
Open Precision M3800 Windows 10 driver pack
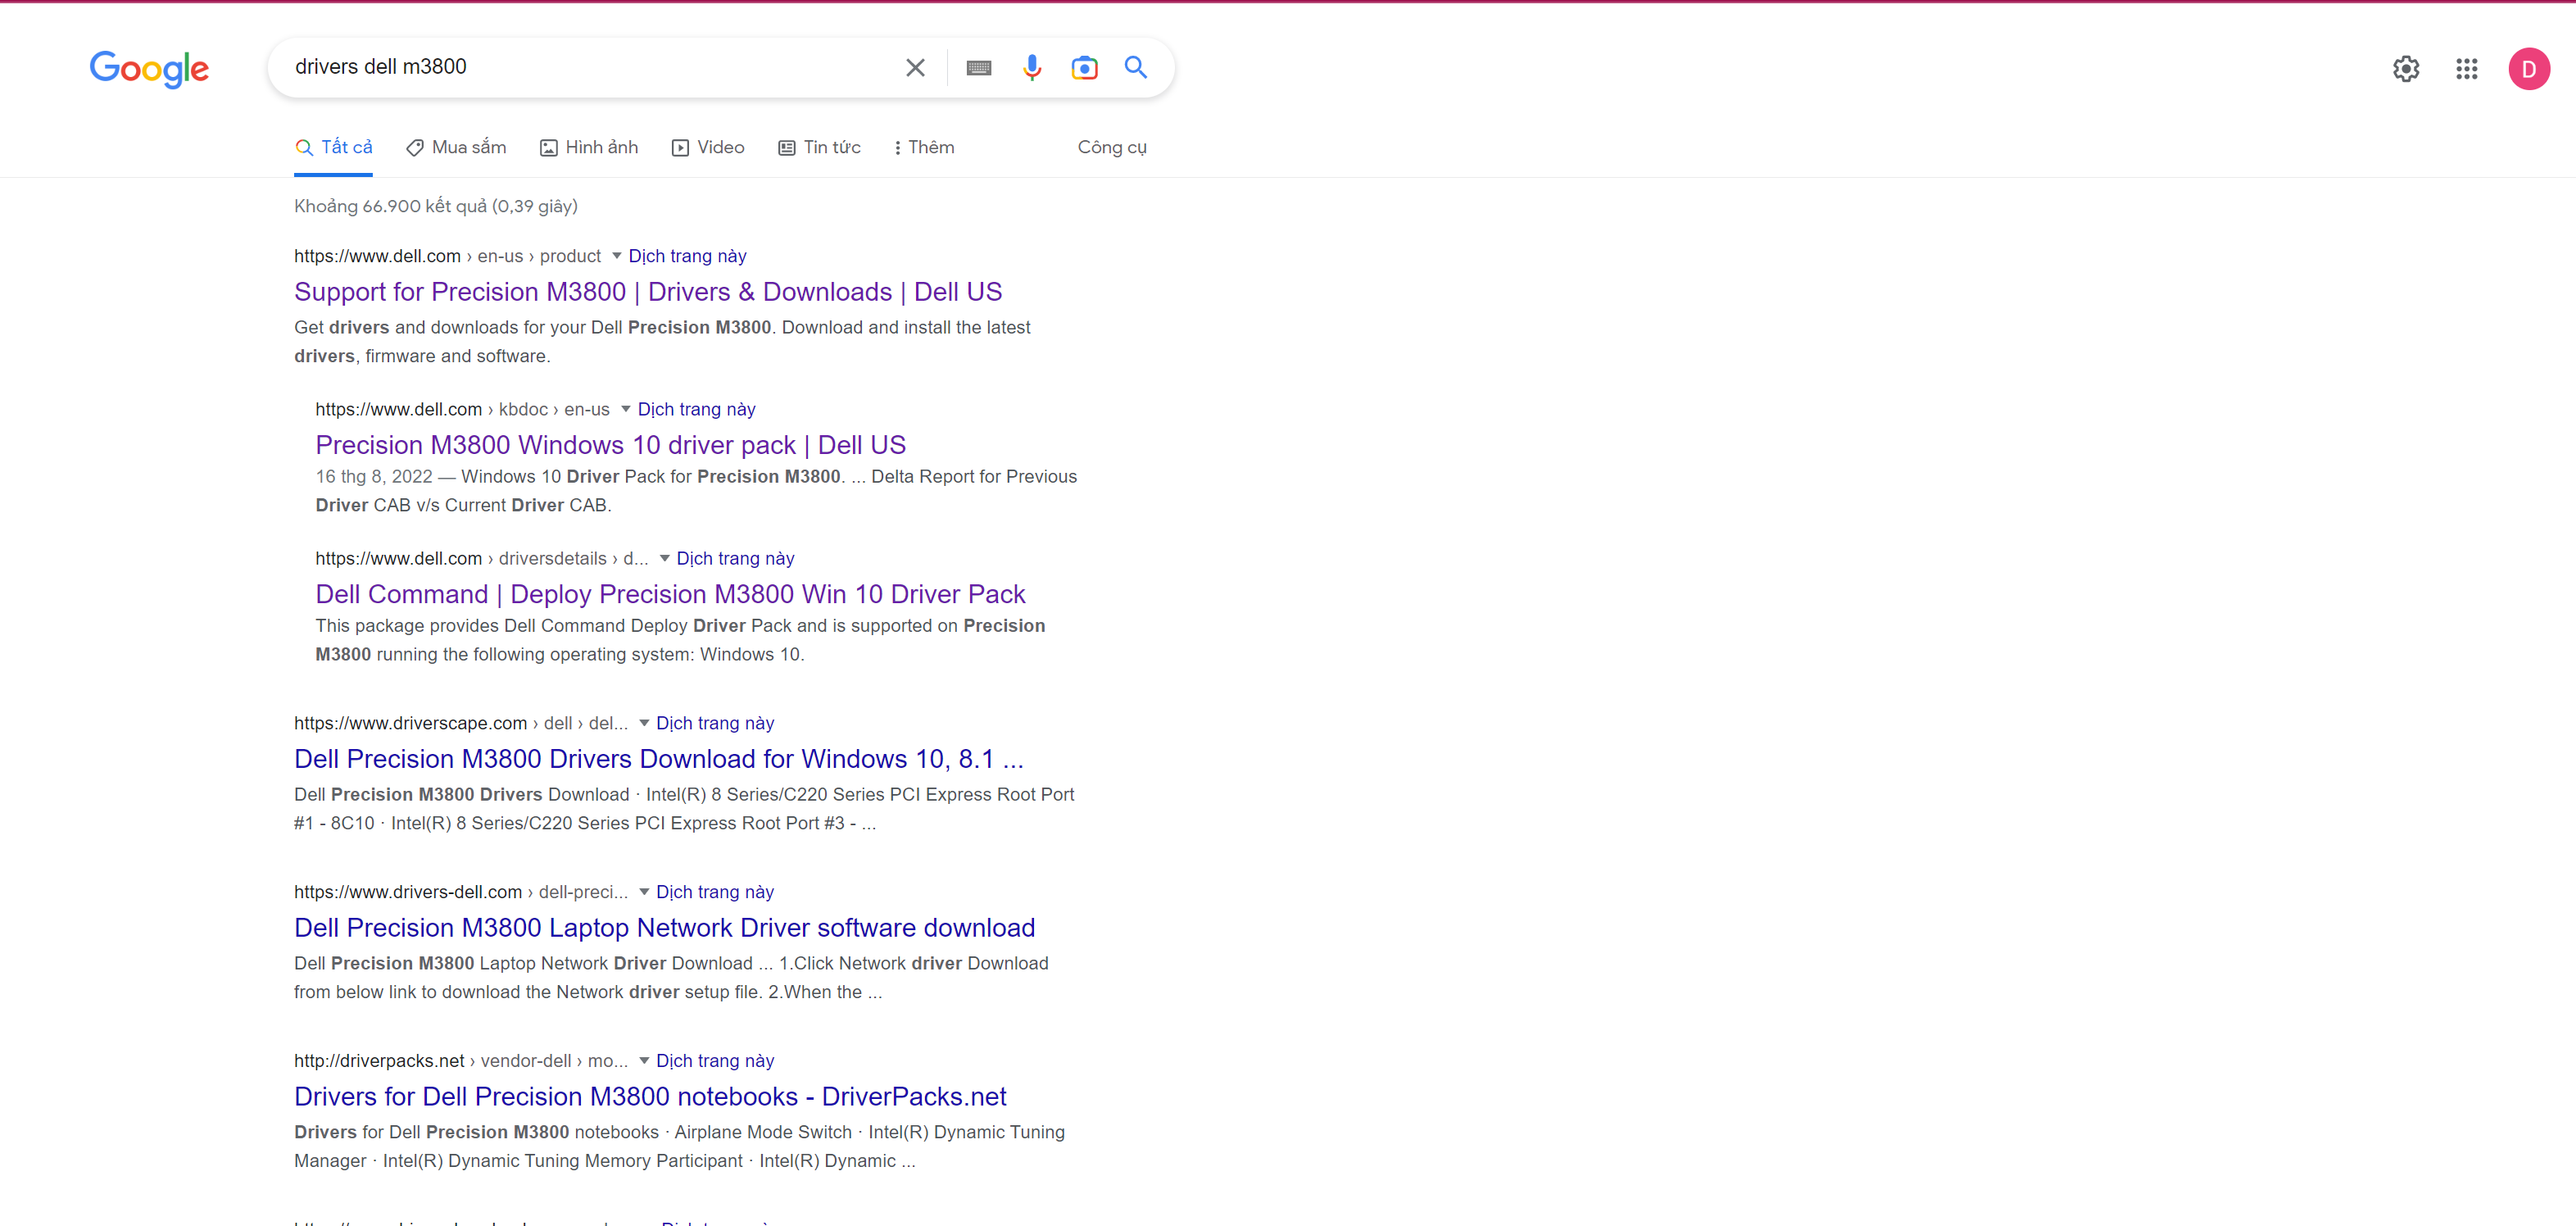(x=611, y=444)
